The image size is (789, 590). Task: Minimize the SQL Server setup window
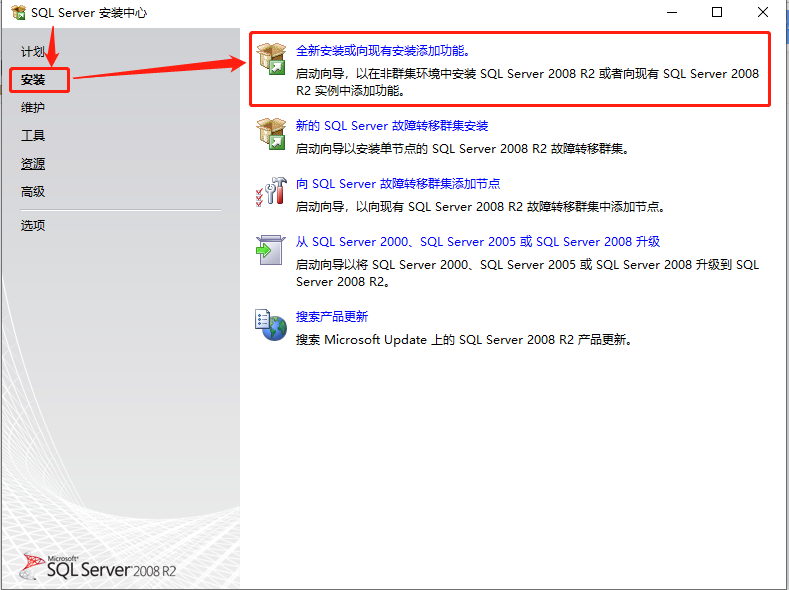click(672, 13)
